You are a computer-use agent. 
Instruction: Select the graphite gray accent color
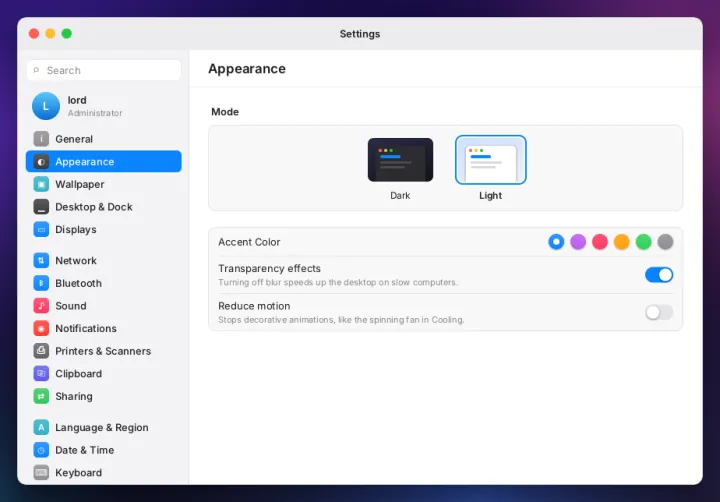coord(665,242)
